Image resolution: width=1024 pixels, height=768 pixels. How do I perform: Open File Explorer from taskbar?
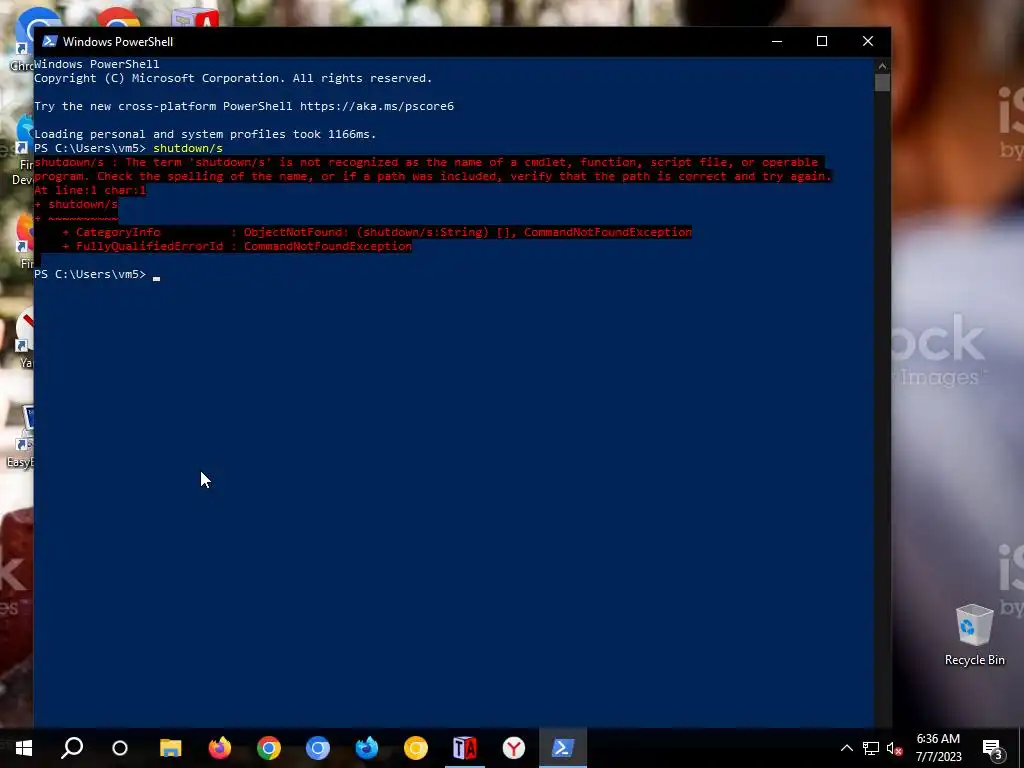click(170, 748)
